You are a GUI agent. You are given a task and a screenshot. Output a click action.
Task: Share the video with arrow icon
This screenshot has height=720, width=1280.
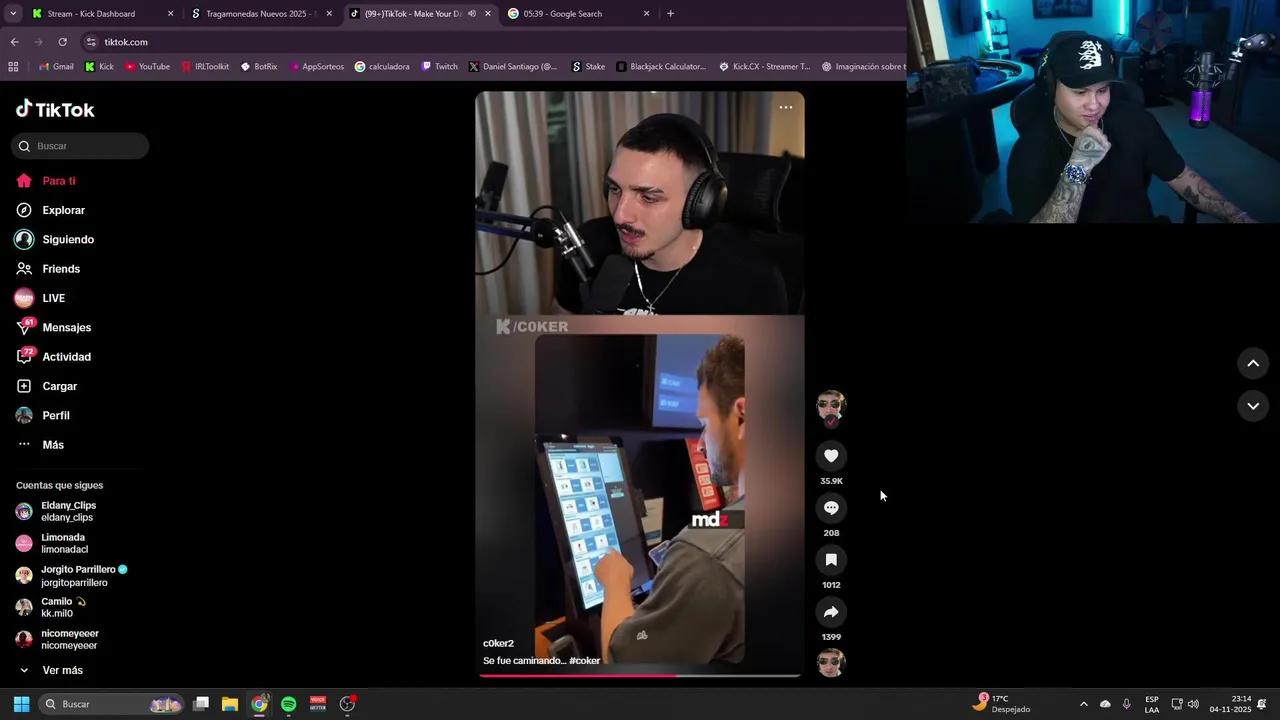(831, 612)
